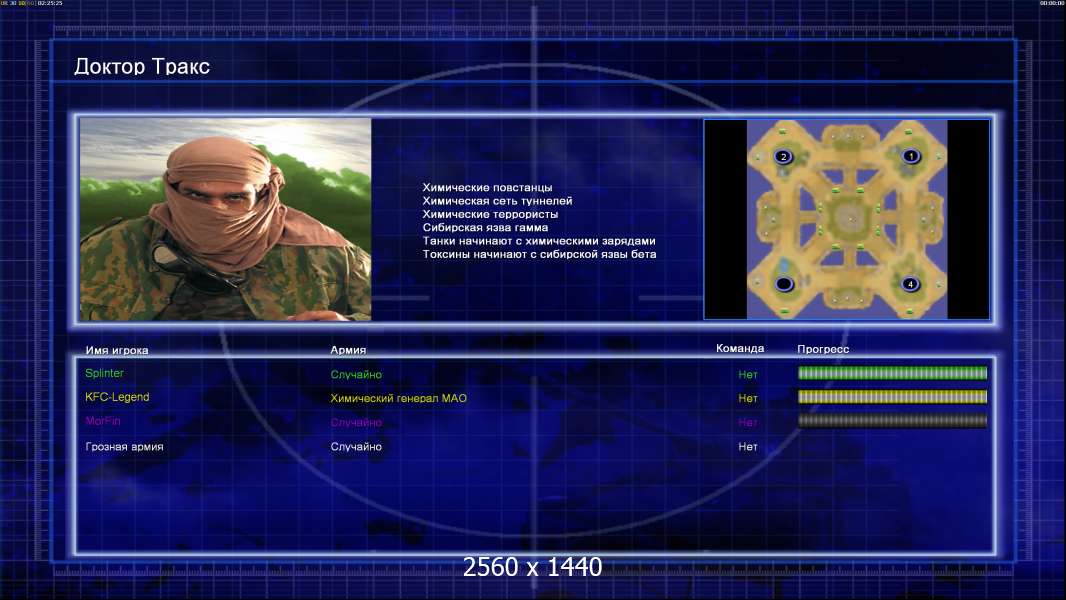Image resolution: width=1066 pixels, height=600 pixels.
Task: Click Грозная армия's team value 'Нет'
Action: click(748, 446)
